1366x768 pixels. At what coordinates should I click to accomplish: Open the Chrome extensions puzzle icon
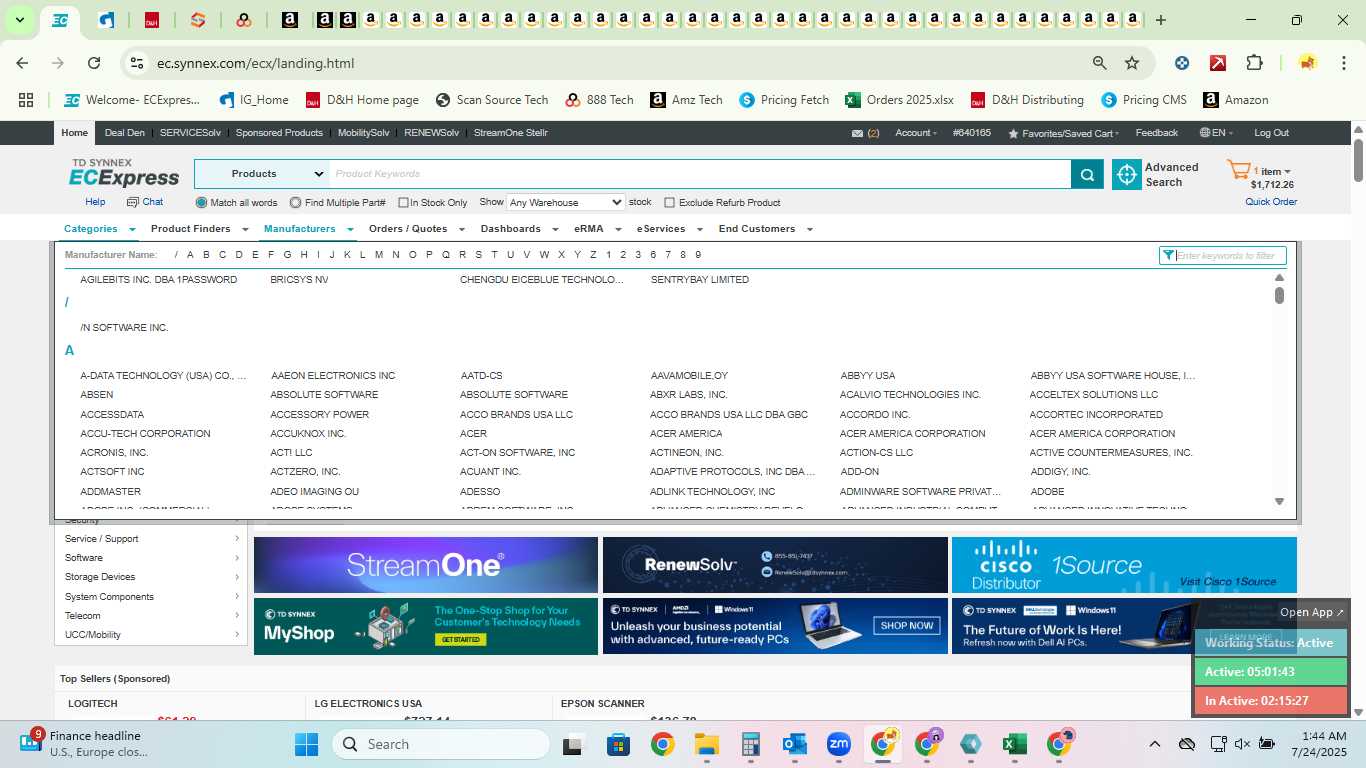click(x=1254, y=63)
